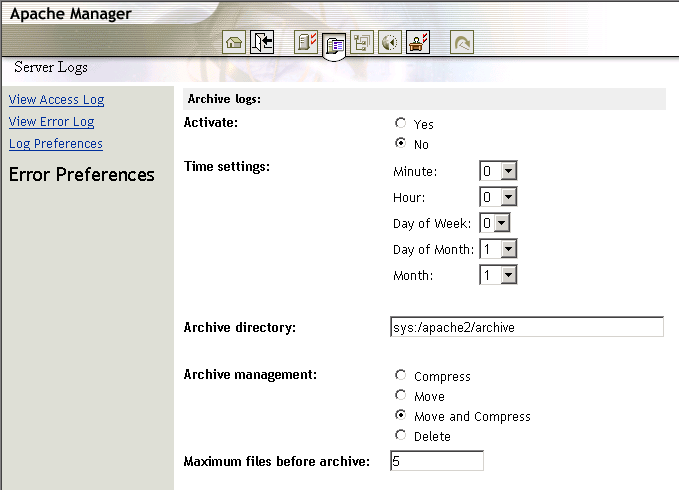
Task: Click the selected Server Logs icon
Action: pyautogui.click(x=334, y=45)
